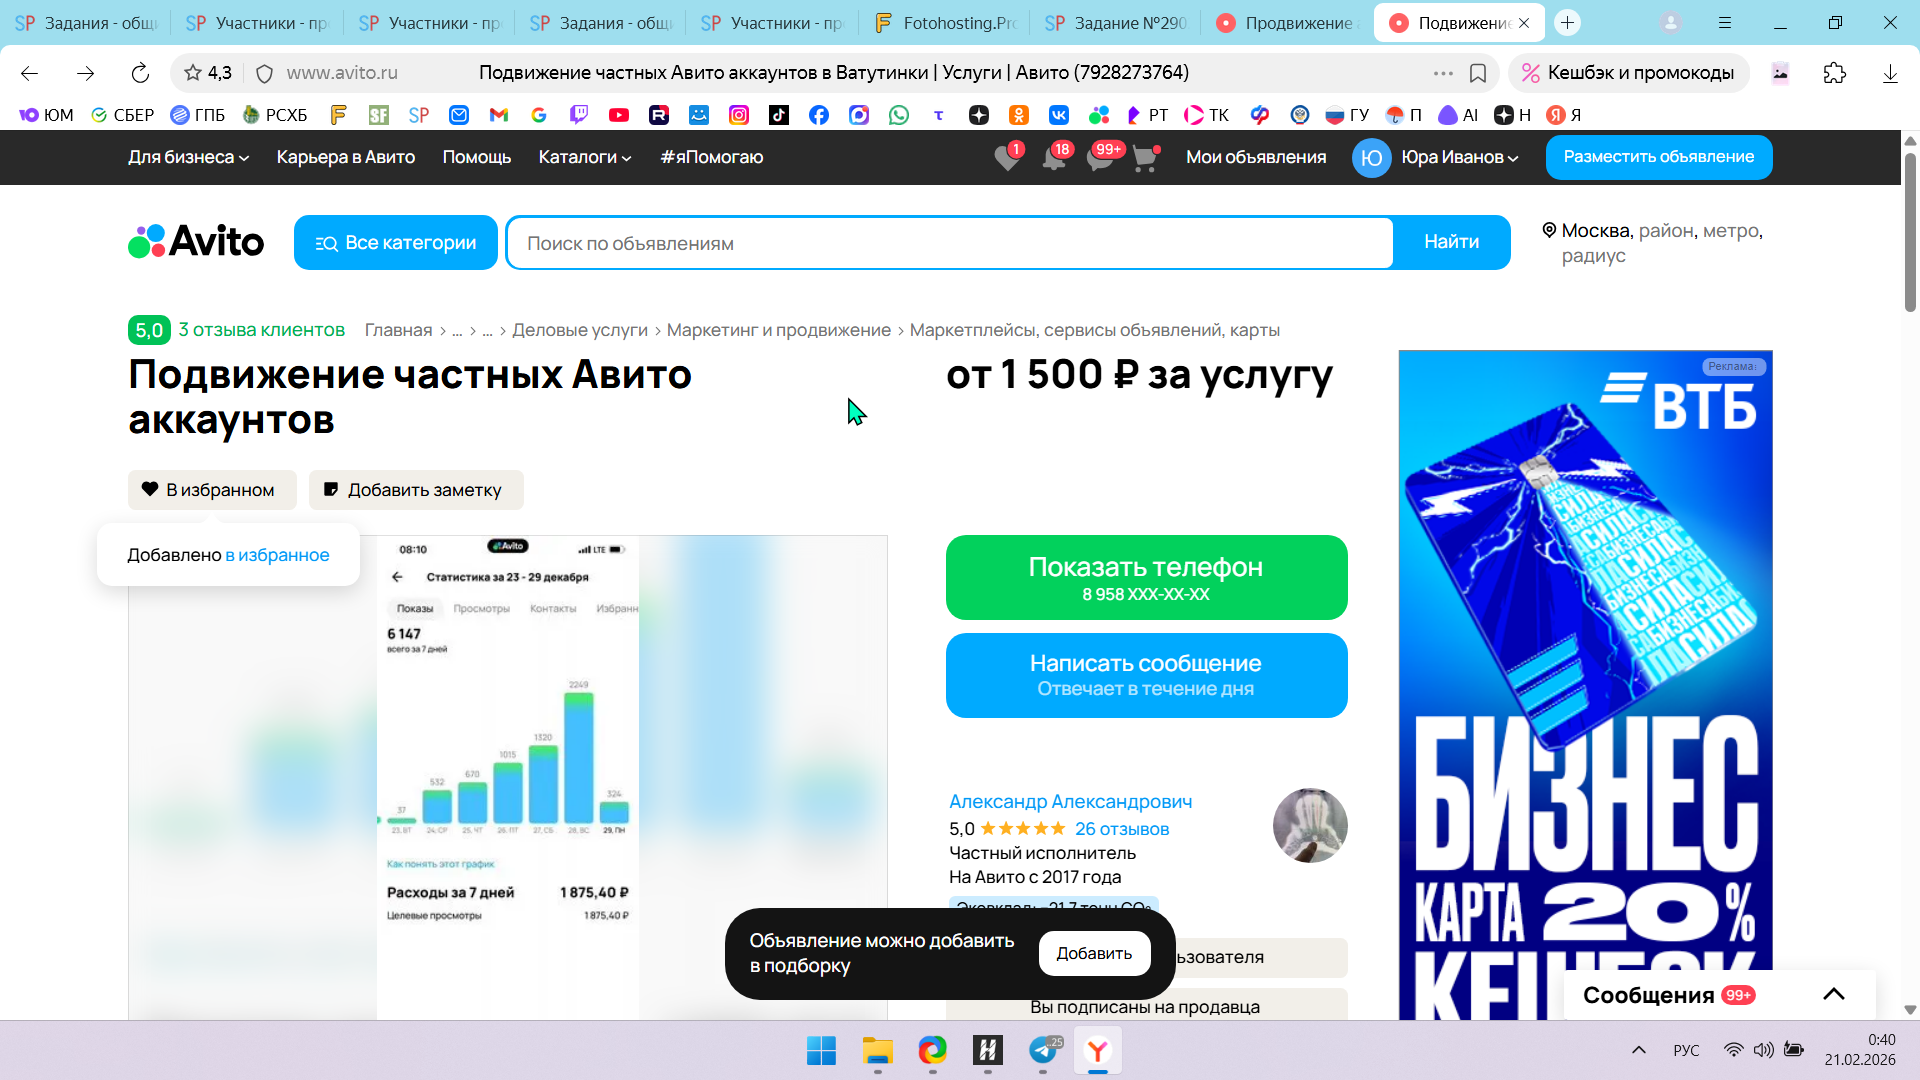Open the Telegram app on the taskbar
The height and width of the screenshot is (1080, 1920).
coord(1043,1050)
